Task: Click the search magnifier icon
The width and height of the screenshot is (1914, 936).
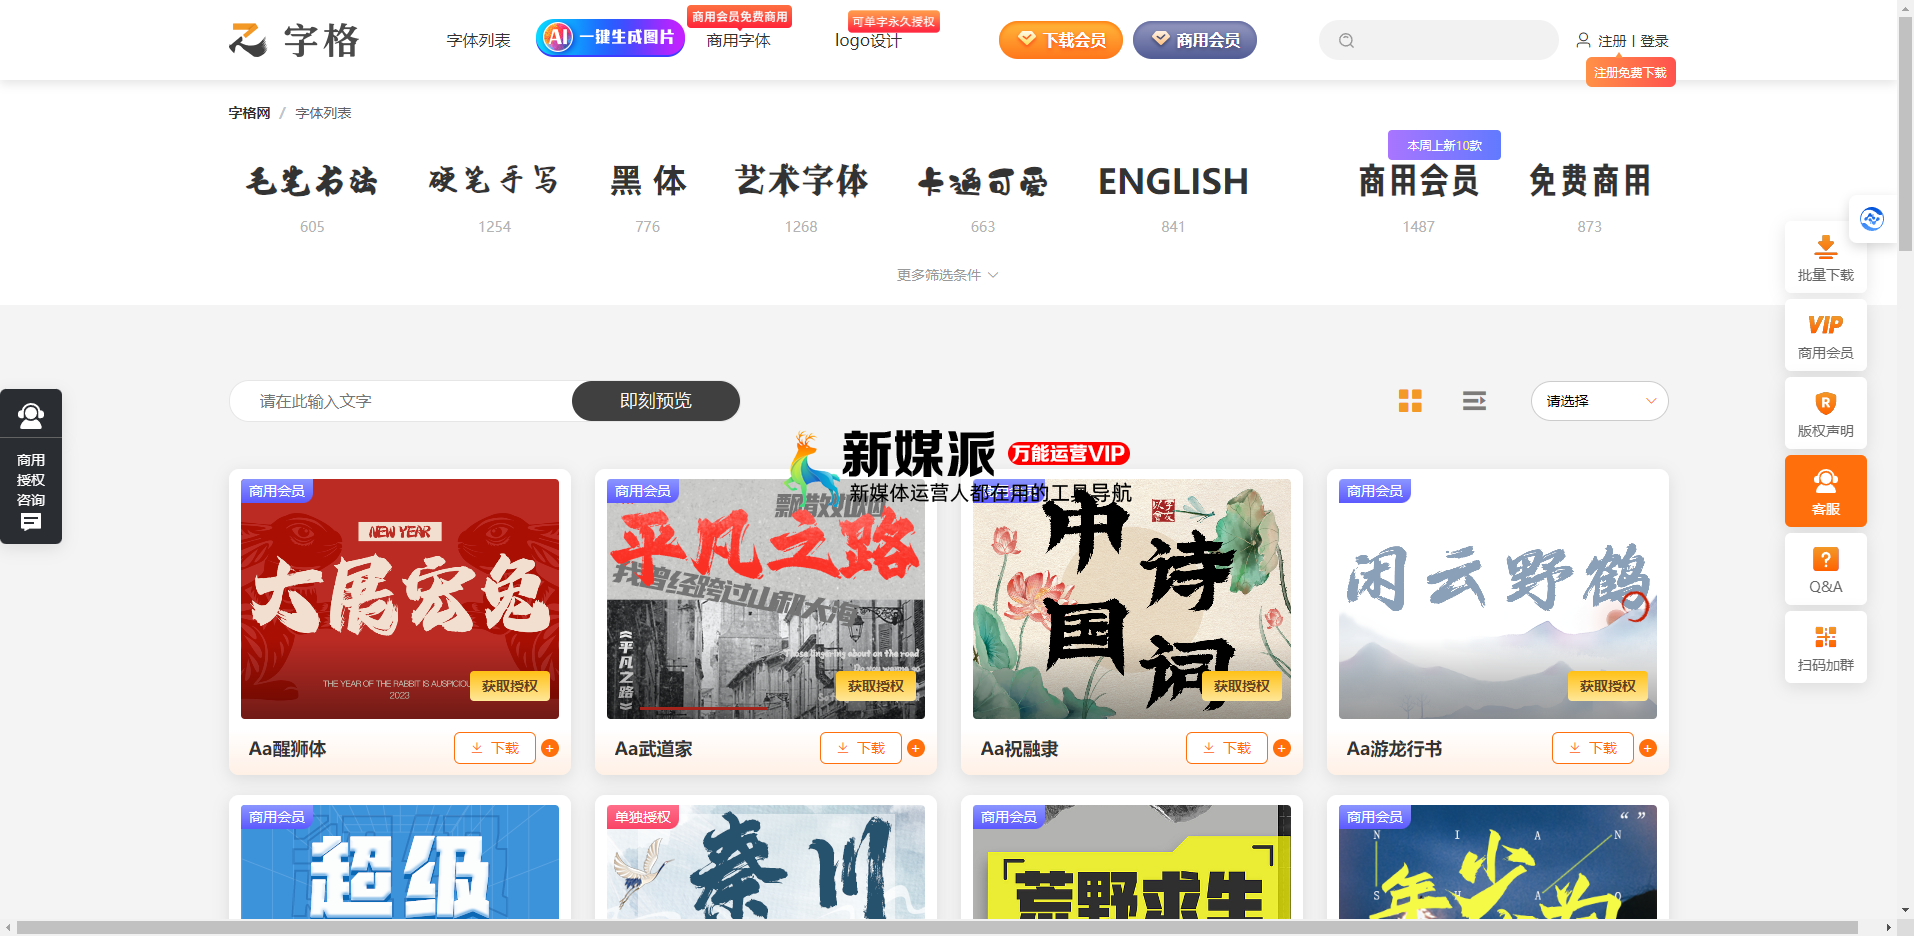Action: tap(1347, 41)
